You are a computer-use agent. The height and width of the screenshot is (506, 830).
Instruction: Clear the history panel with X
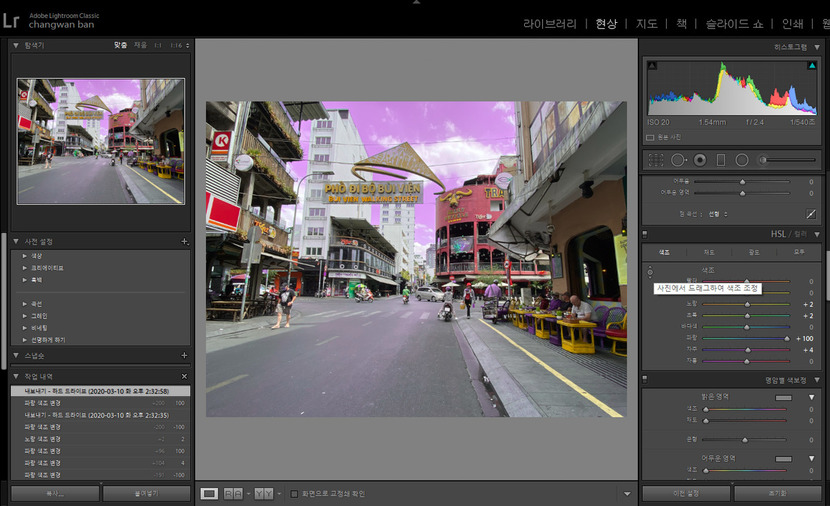point(184,376)
